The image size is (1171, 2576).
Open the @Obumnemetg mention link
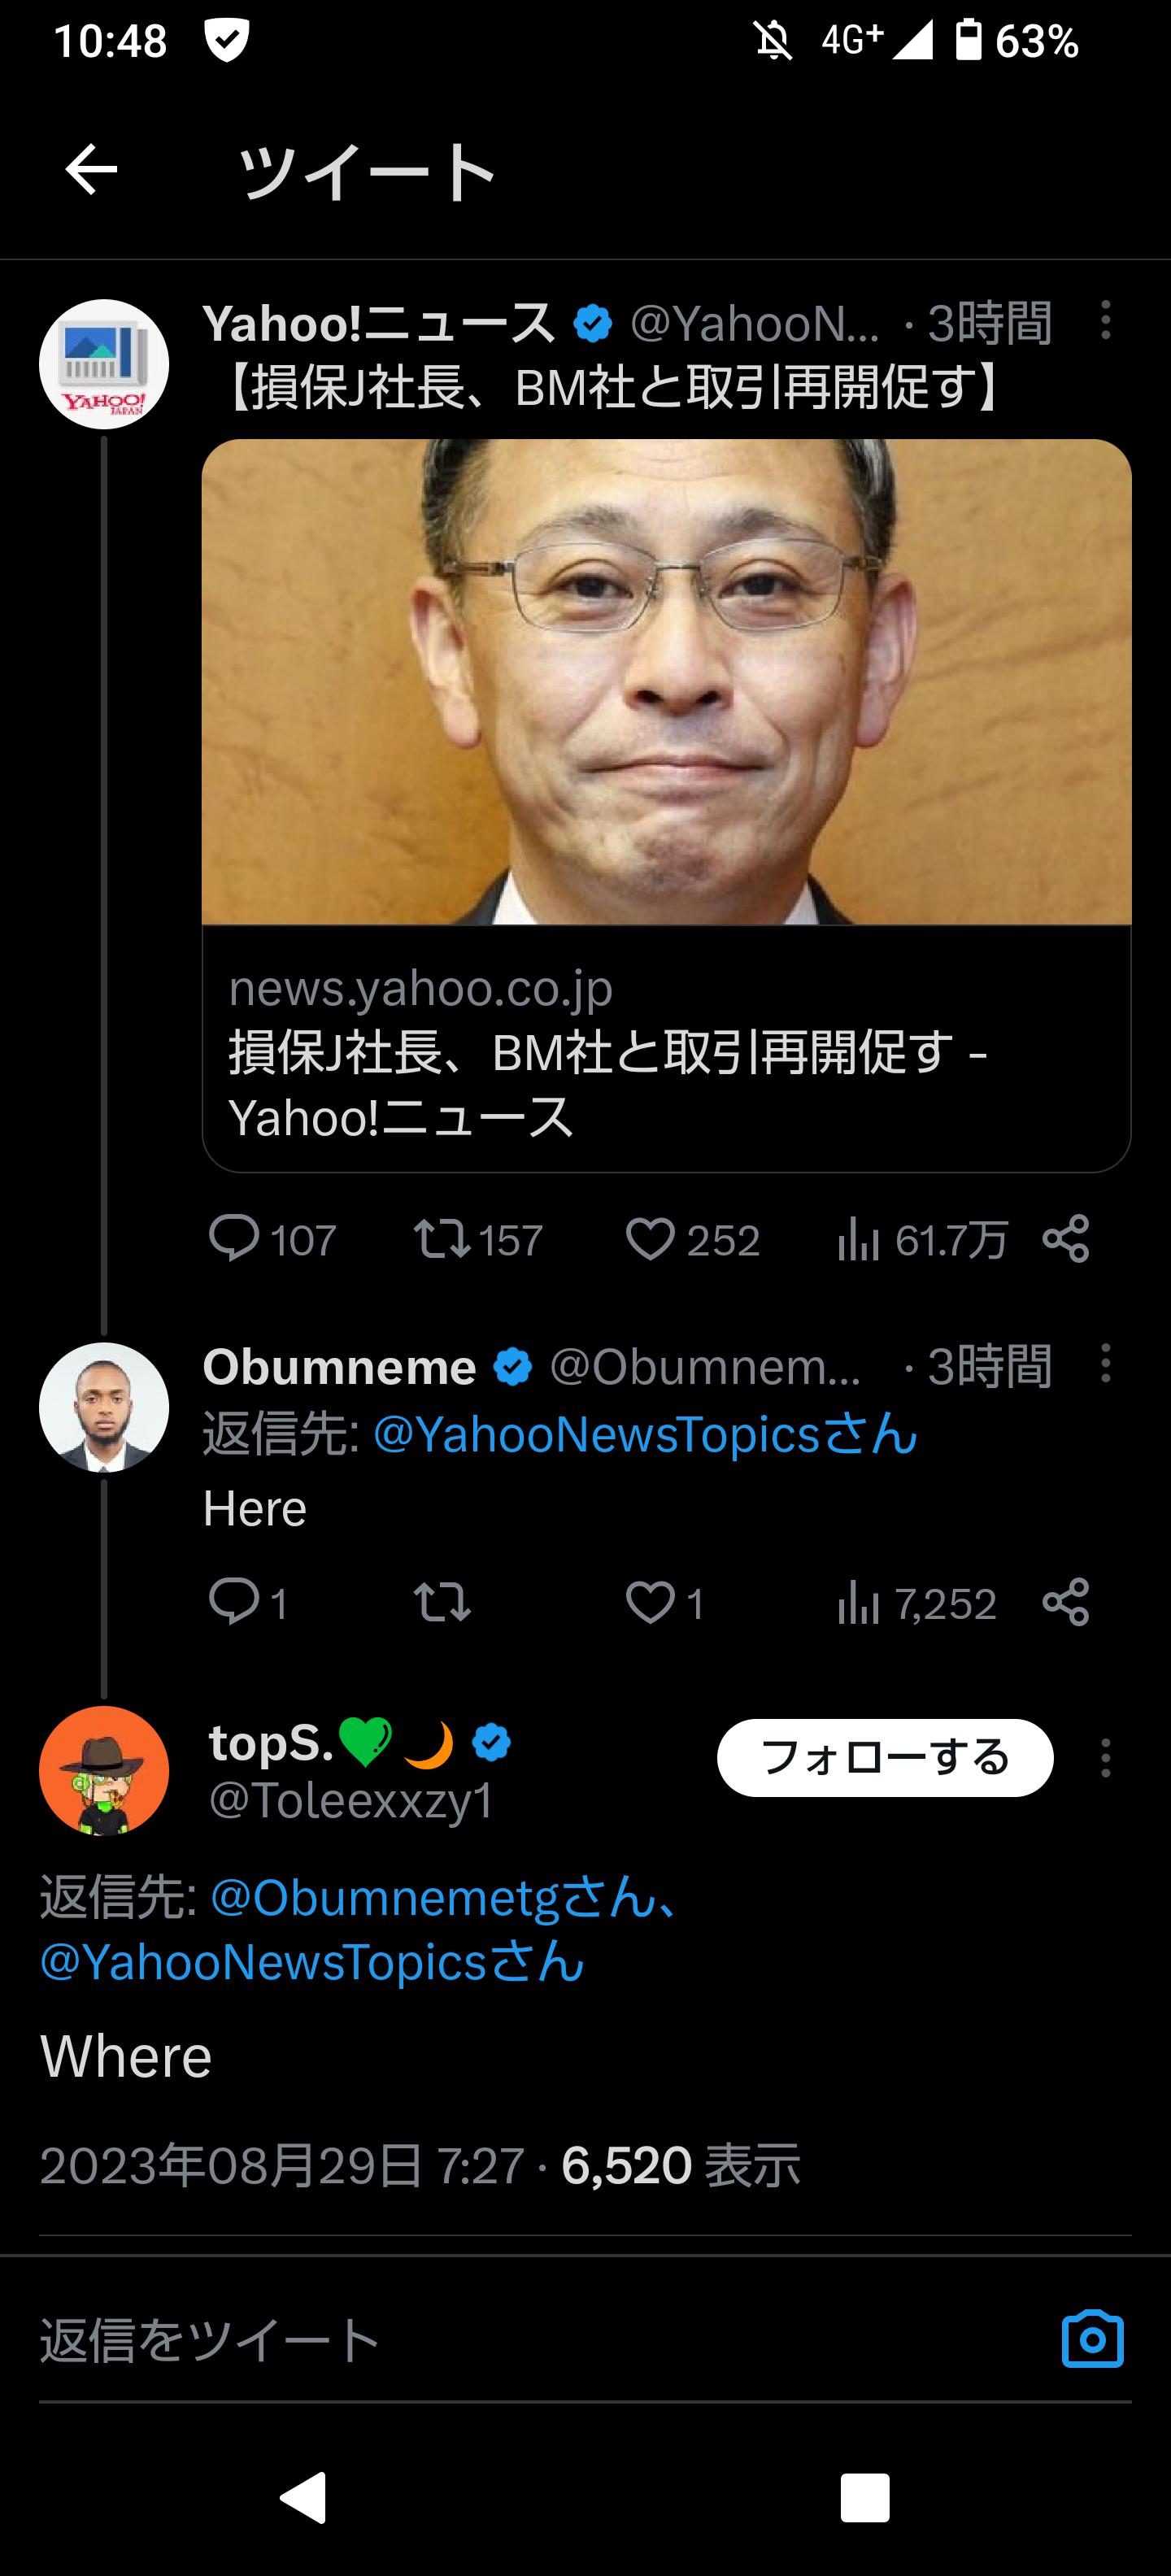click(383, 1897)
